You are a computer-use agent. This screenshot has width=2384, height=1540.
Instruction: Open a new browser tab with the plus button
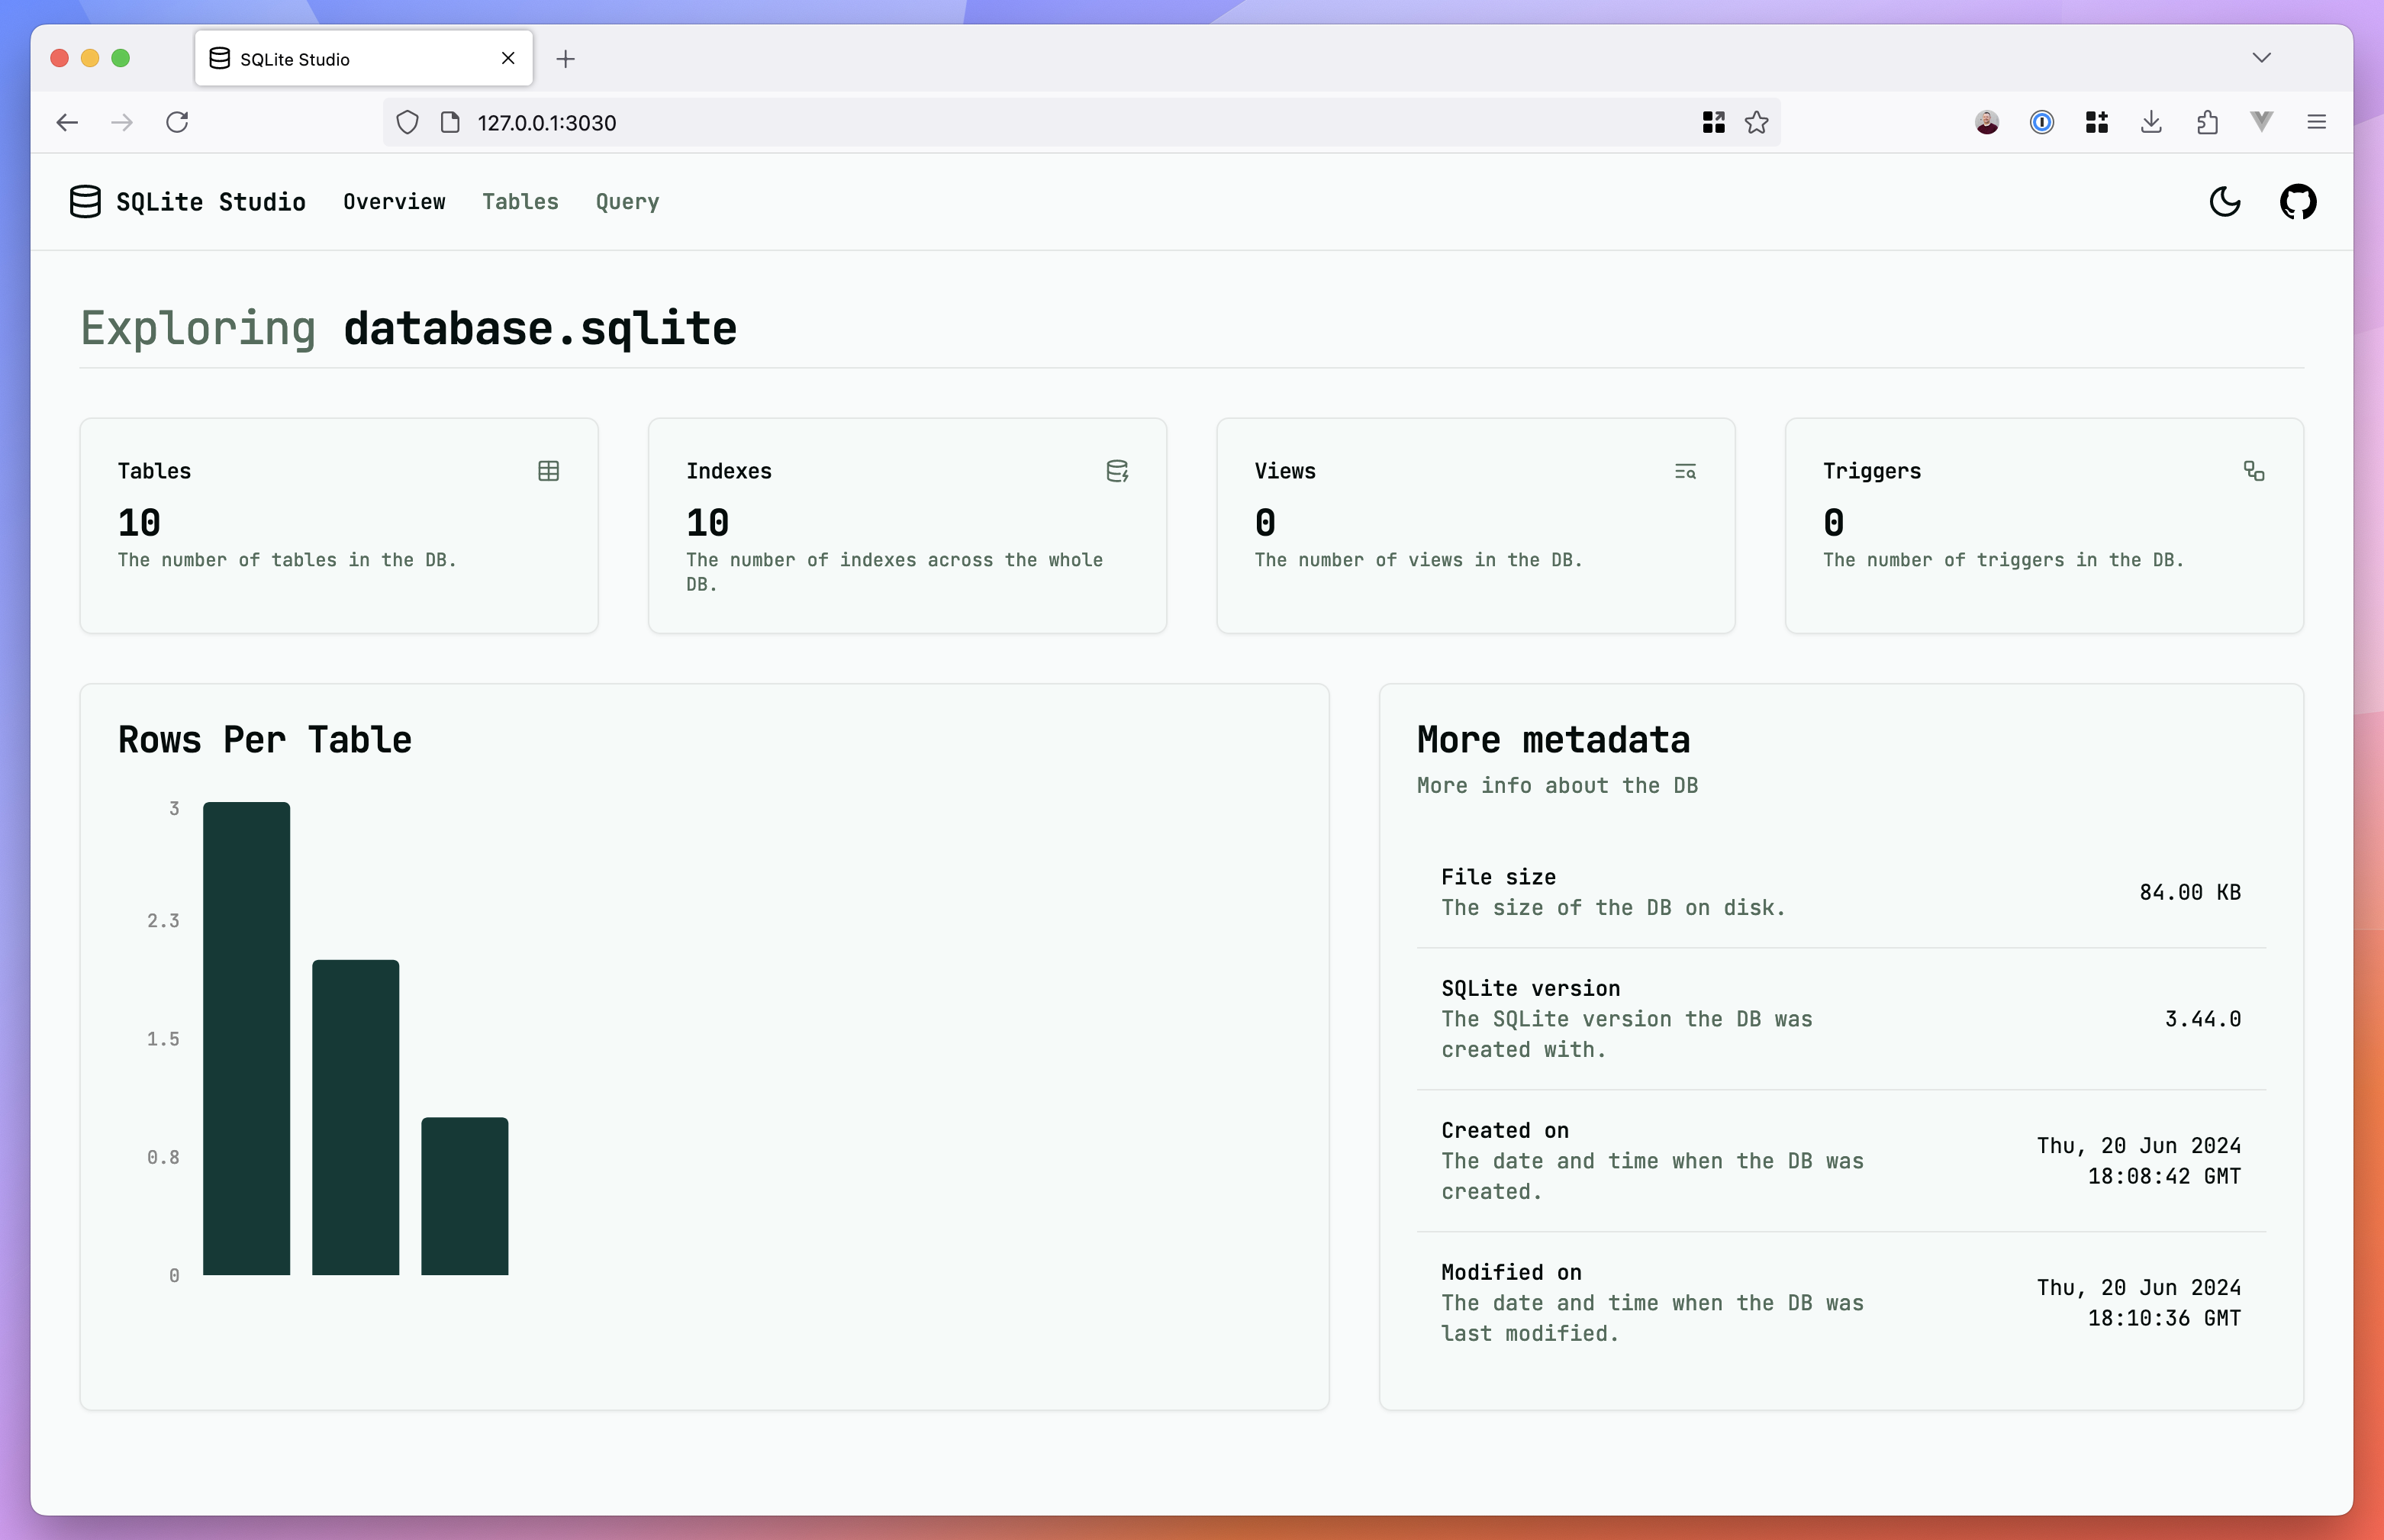(x=566, y=58)
